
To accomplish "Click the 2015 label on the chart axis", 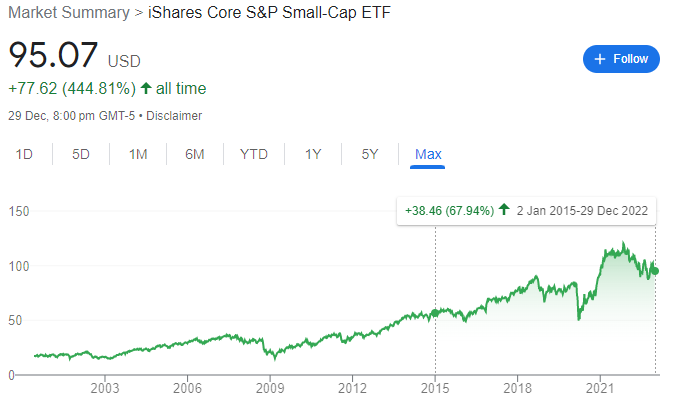I will (434, 388).
